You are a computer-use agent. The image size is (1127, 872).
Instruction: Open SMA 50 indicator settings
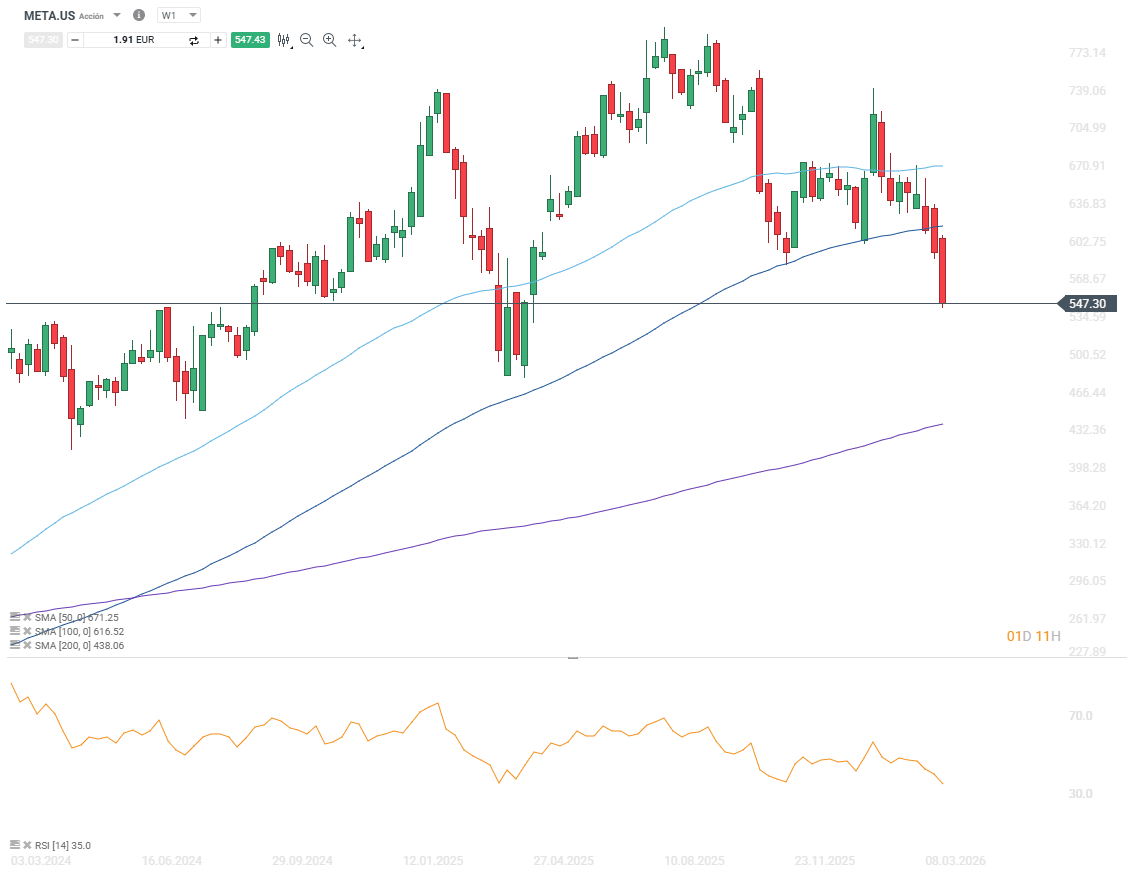click(15, 618)
